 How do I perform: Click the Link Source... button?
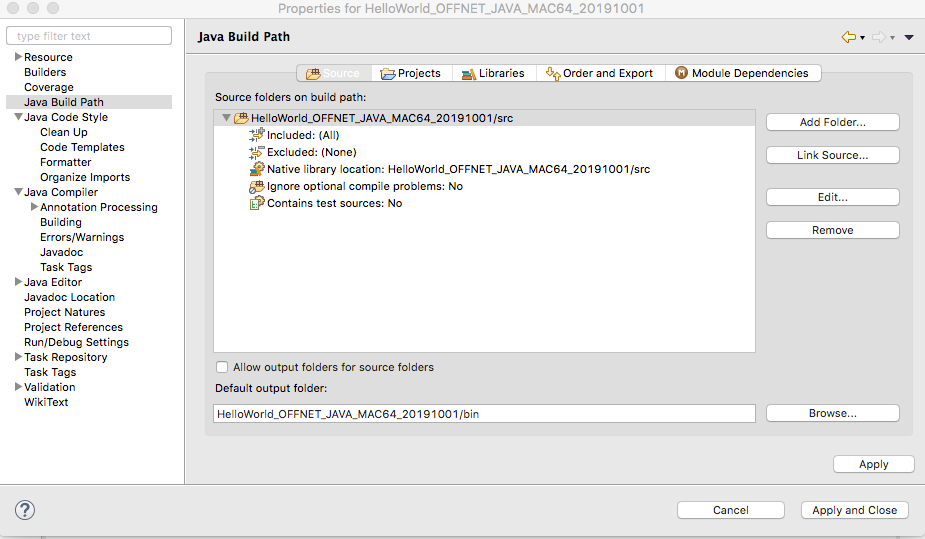point(832,155)
